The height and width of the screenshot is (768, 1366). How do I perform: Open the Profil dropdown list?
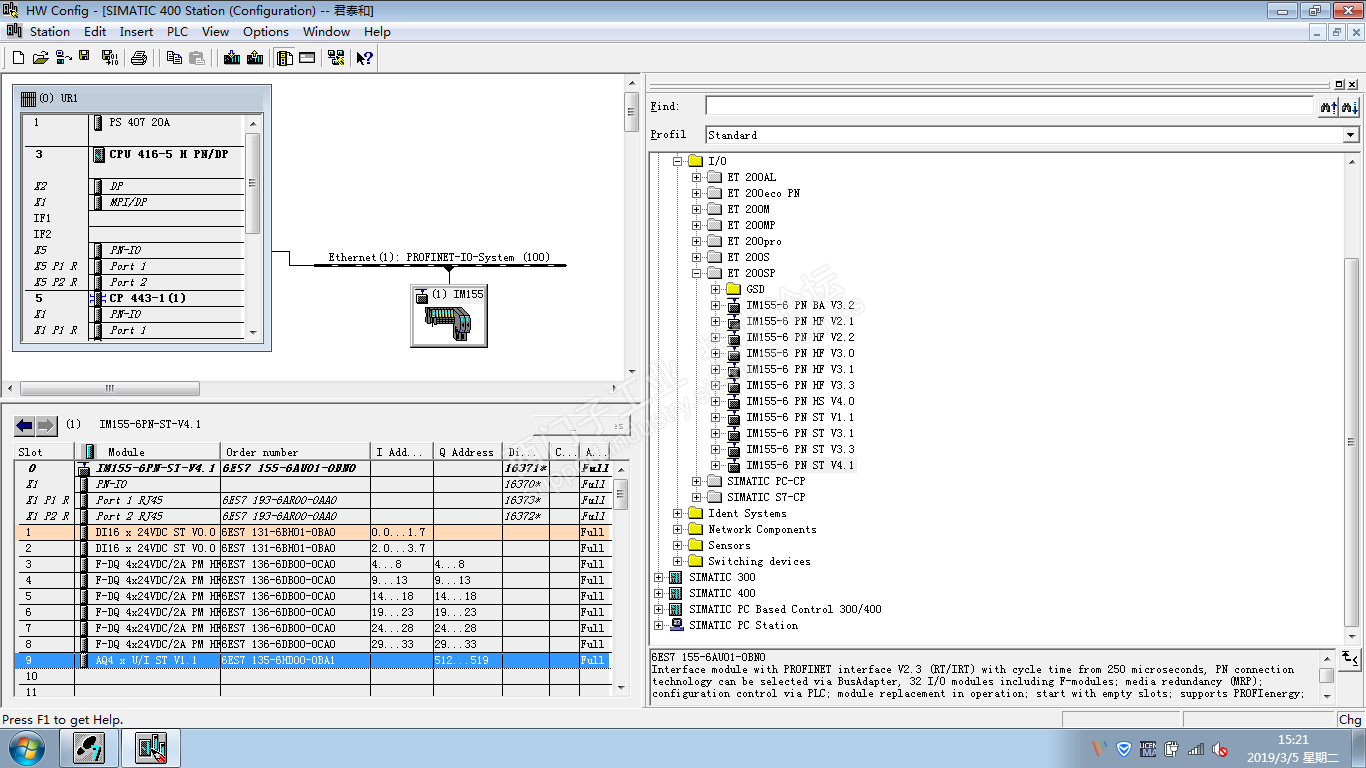(1350, 135)
